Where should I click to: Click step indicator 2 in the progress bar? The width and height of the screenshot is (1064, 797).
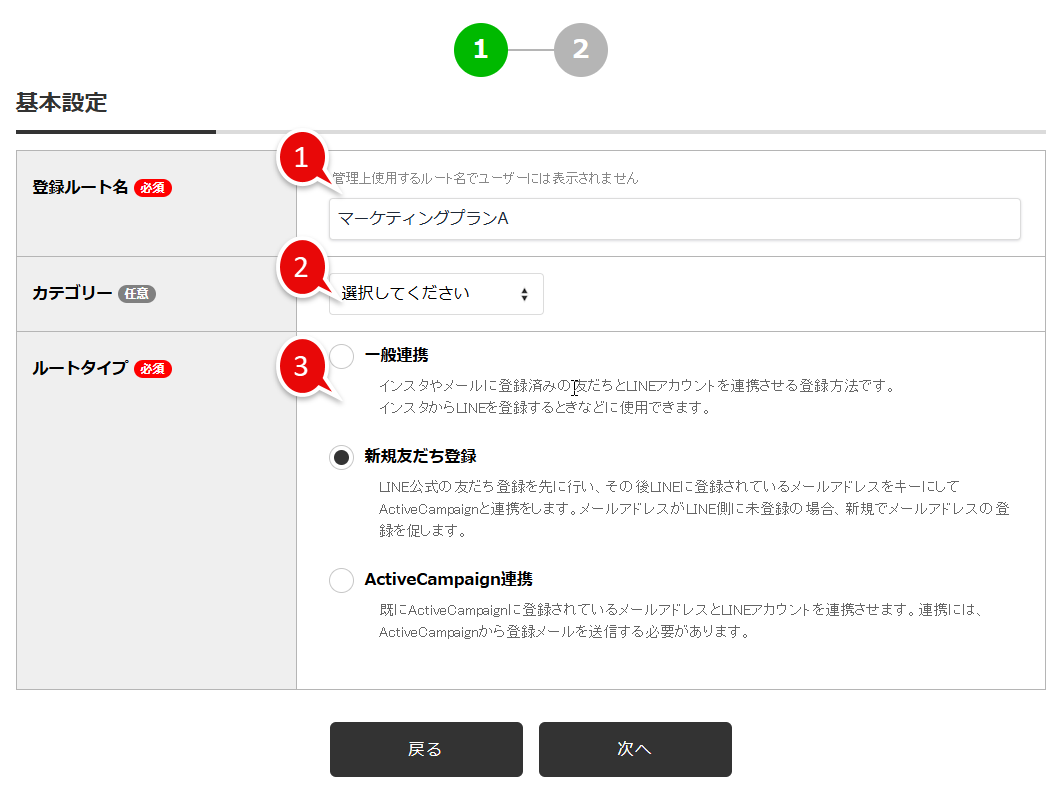581,50
